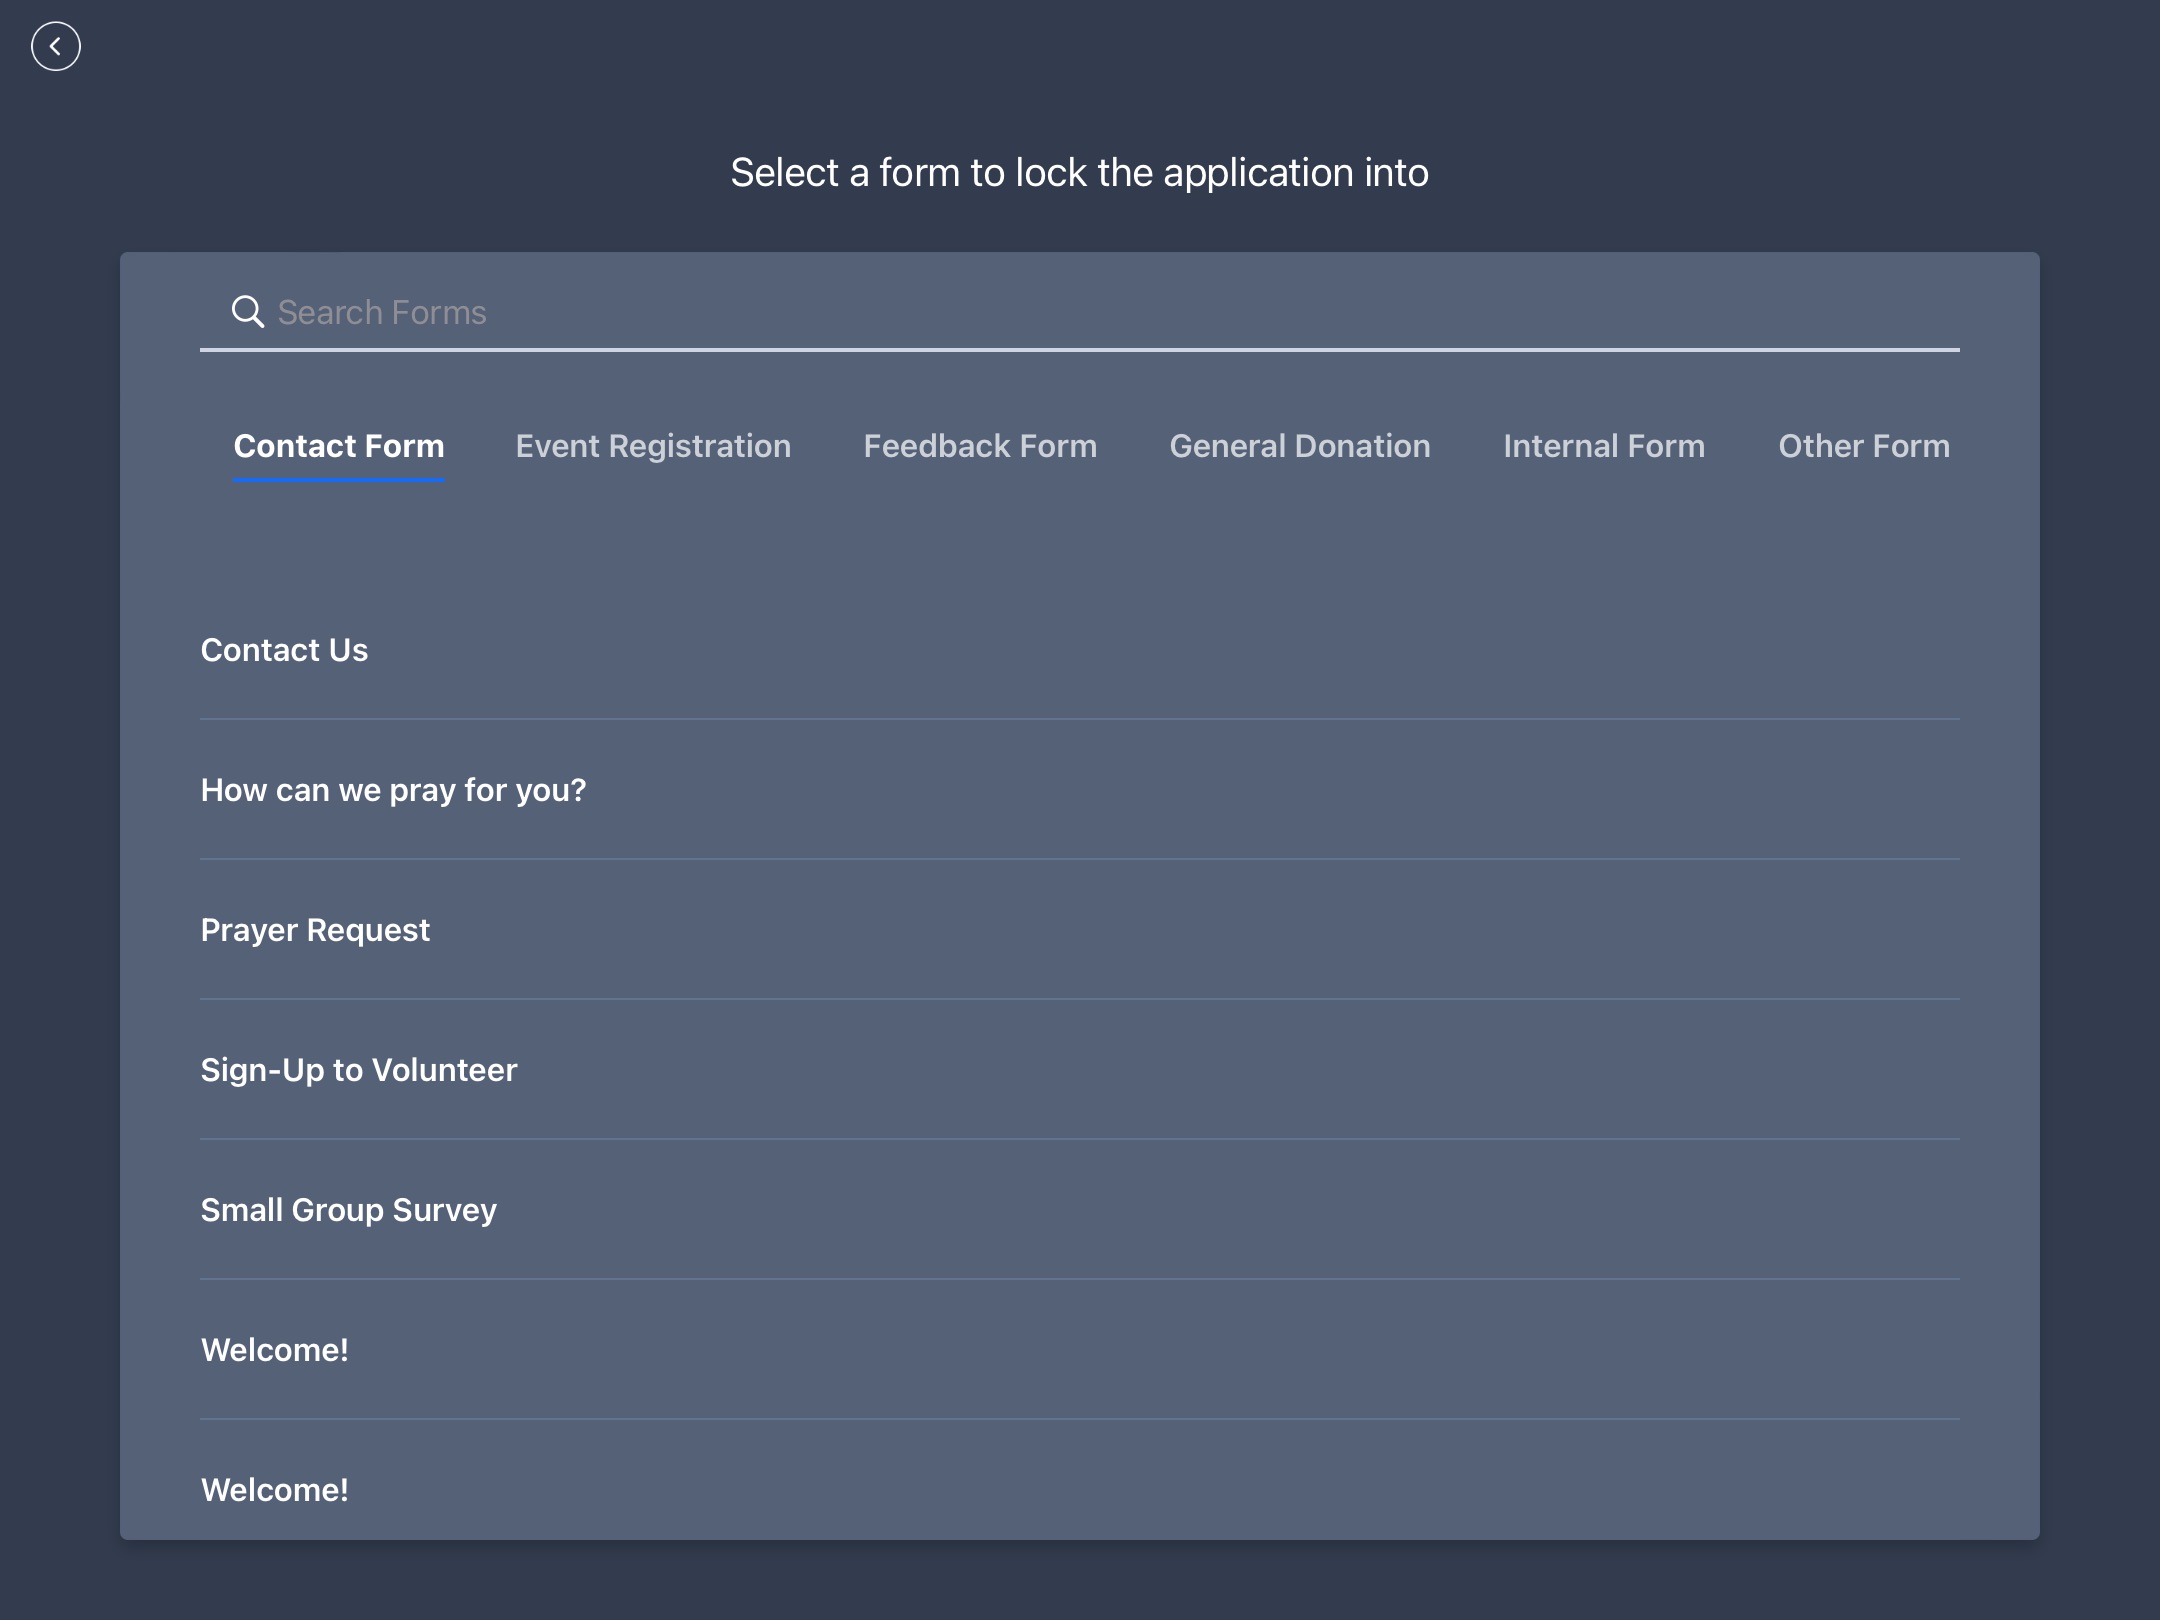The width and height of the screenshot is (2160, 1620).
Task: Click the page heading about locking application
Action: point(1079,173)
